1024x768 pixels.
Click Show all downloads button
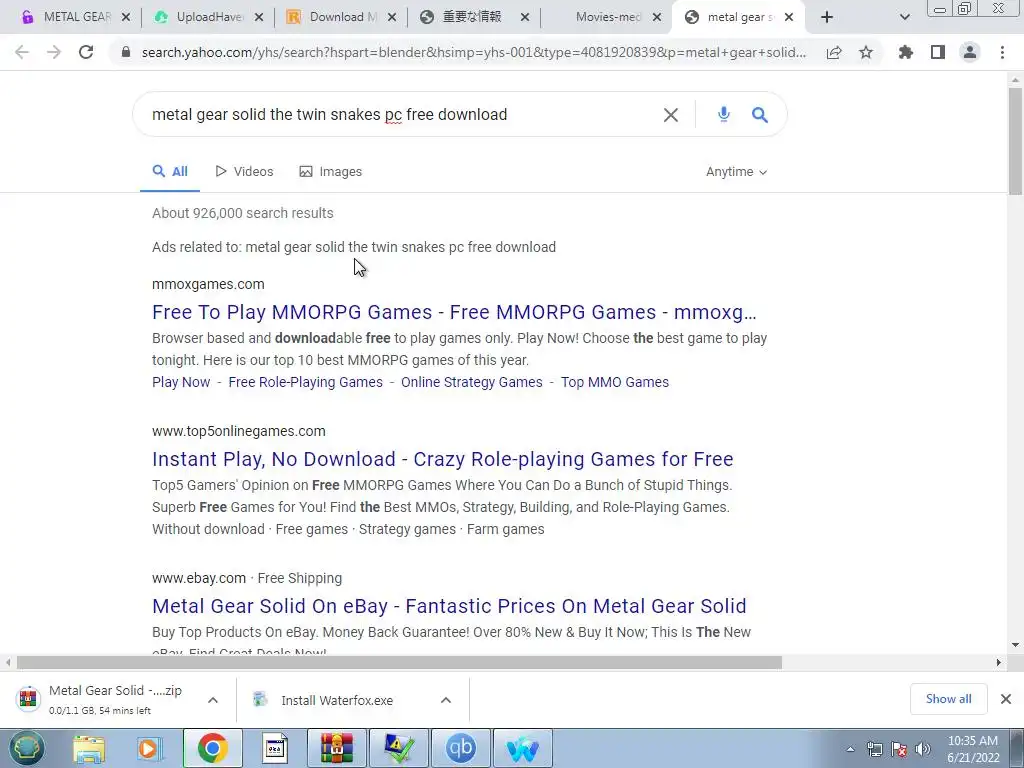click(x=948, y=699)
